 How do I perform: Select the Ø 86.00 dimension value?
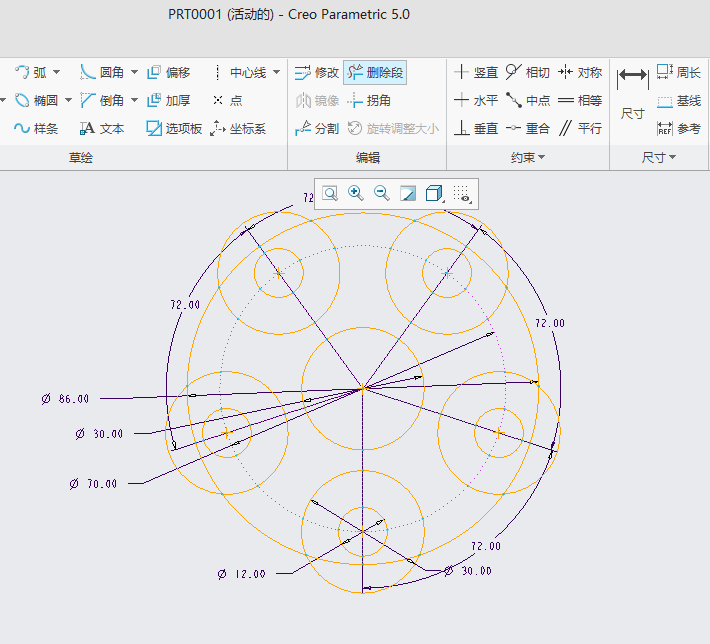pos(65,399)
